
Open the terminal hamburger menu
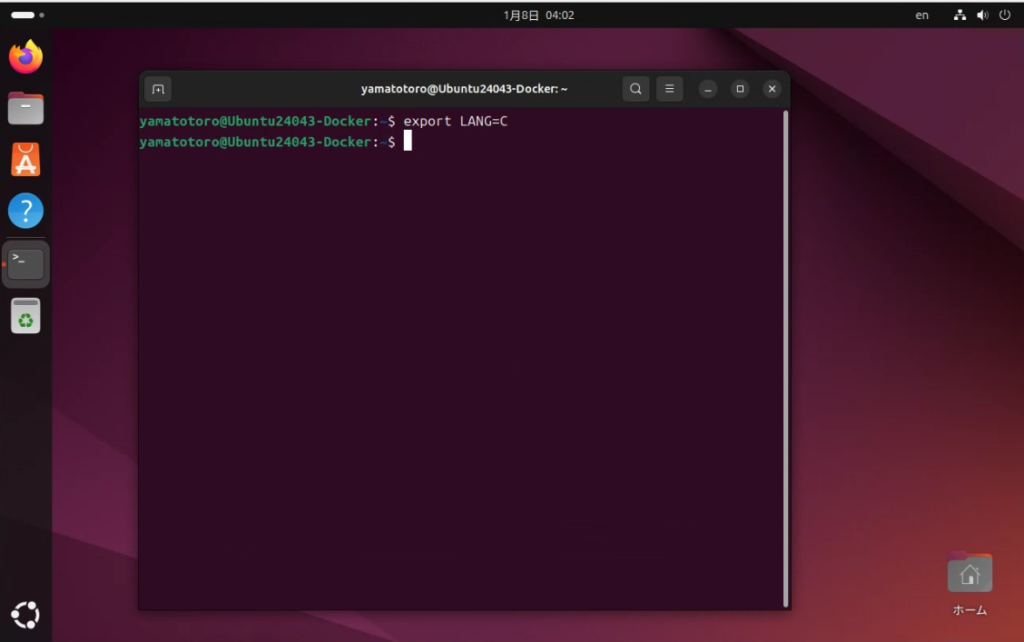(669, 89)
